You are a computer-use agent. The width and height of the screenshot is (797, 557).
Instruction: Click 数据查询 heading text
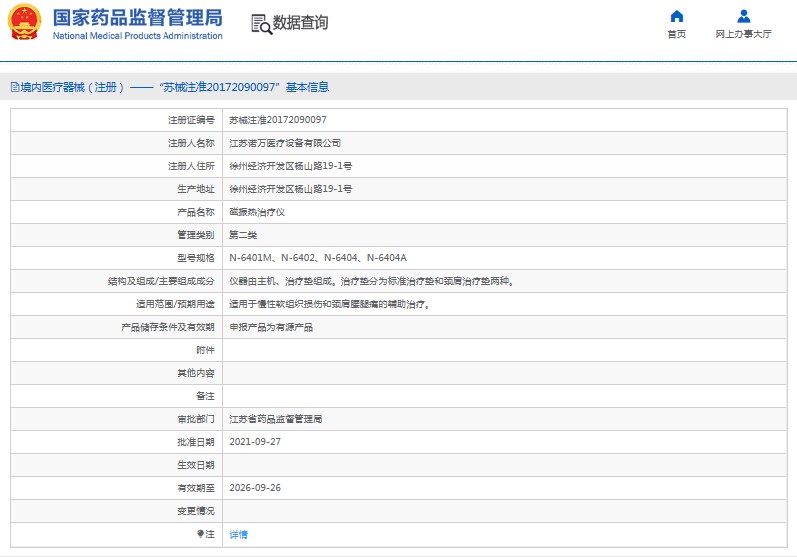point(300,22)
